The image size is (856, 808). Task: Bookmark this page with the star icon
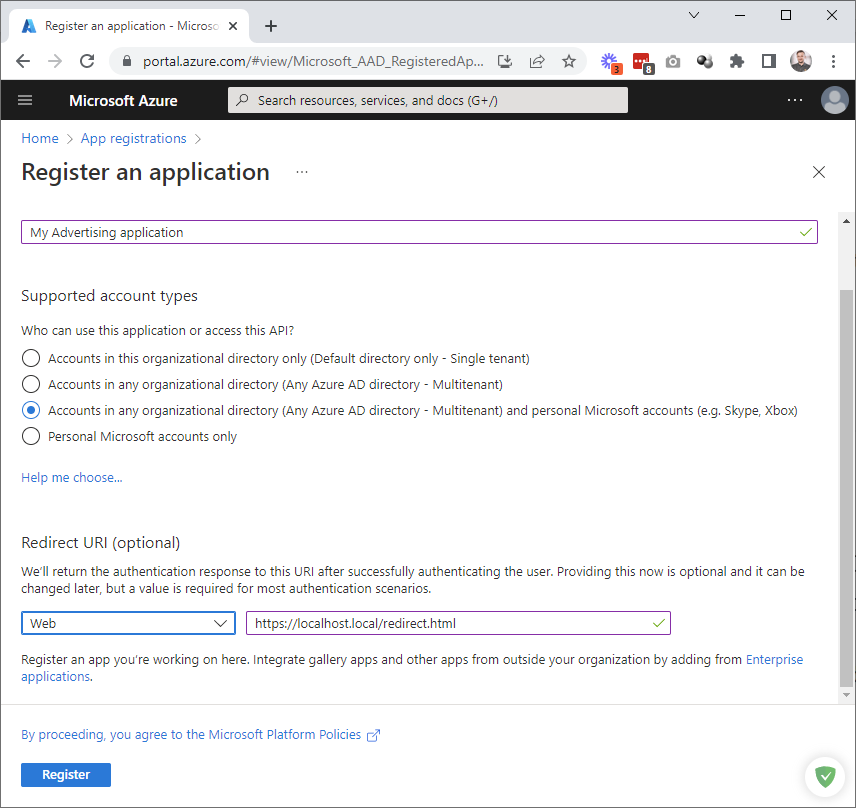tap(569, 61)
